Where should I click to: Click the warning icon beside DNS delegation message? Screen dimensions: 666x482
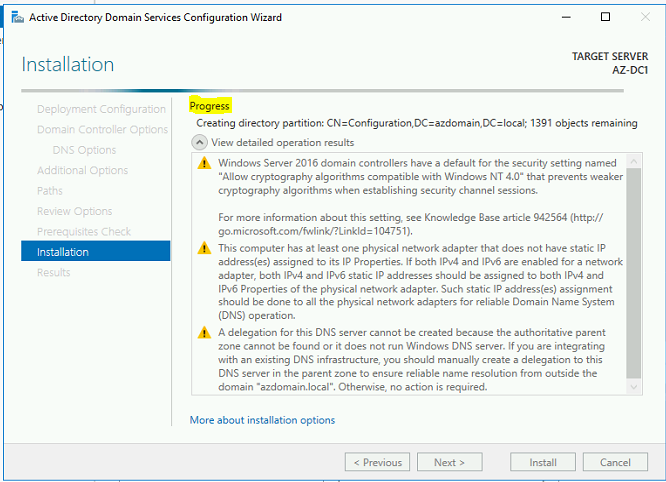204,333
